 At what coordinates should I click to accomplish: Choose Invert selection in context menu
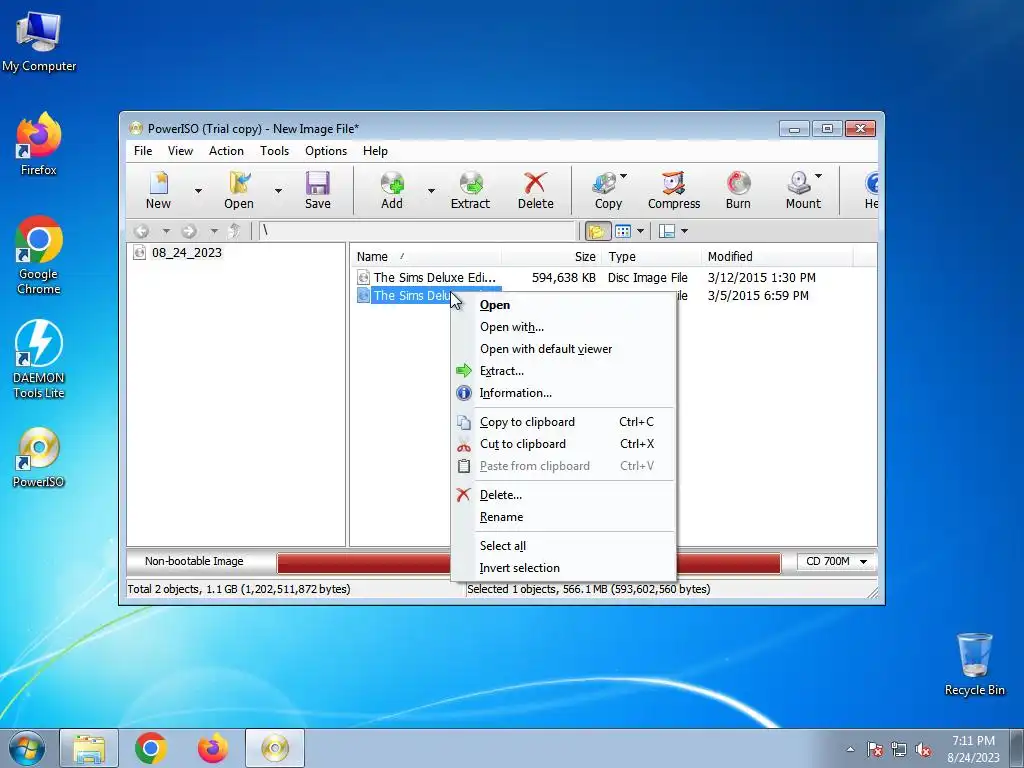[x=520, y=568]
